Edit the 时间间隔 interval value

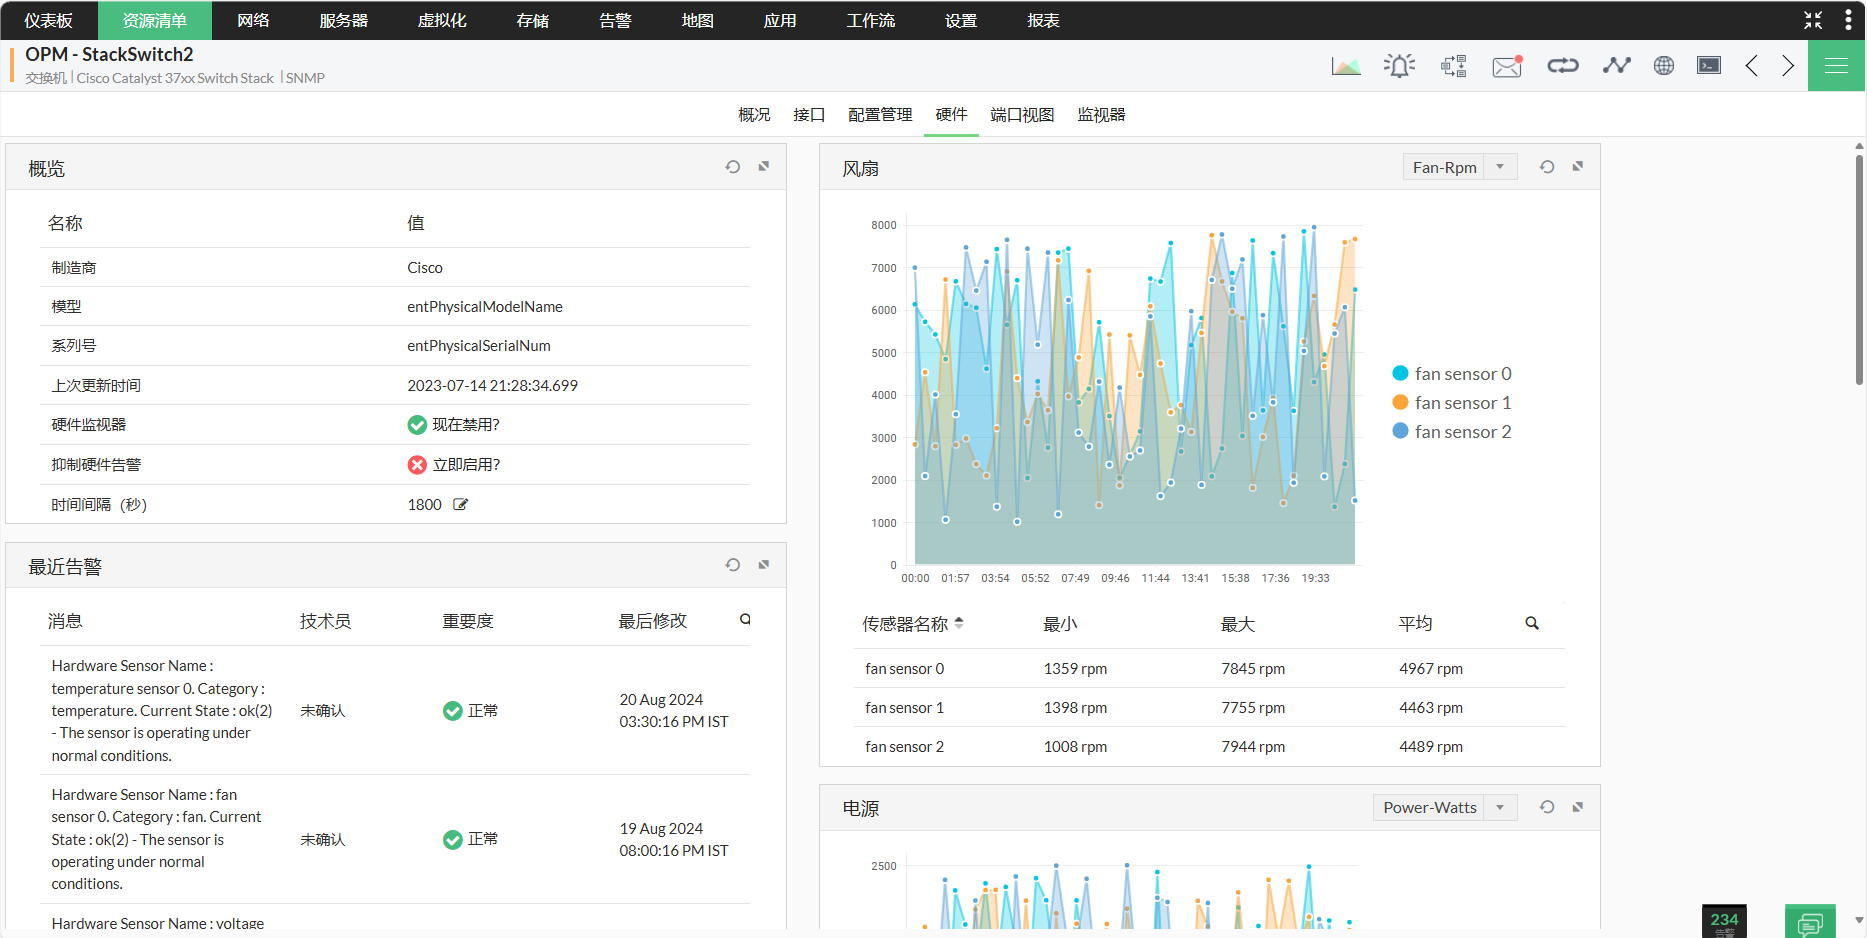point(461,505)
